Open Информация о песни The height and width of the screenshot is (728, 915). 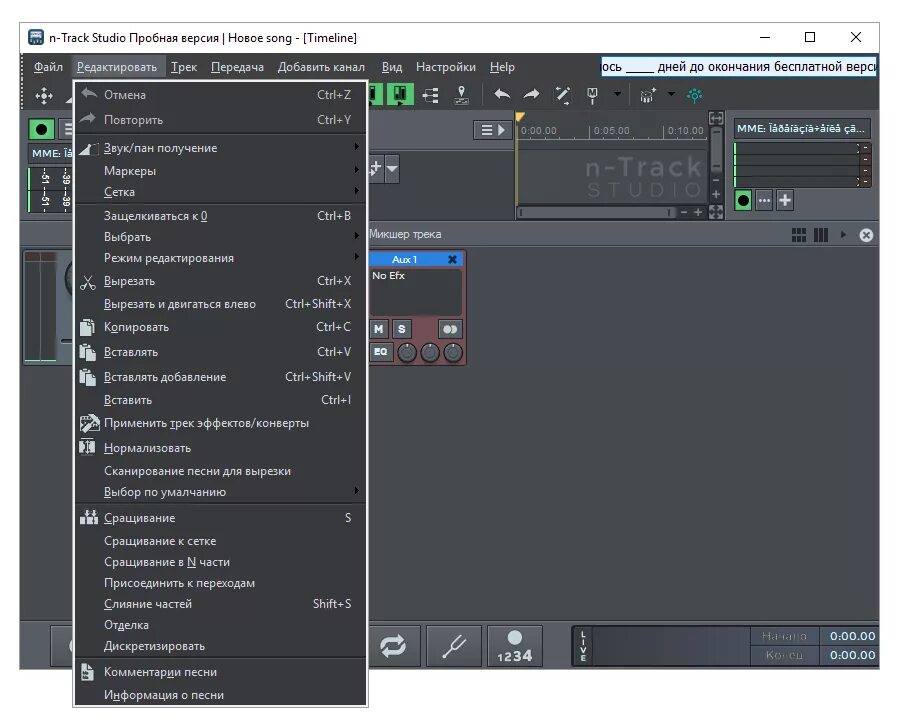point(221,695)
